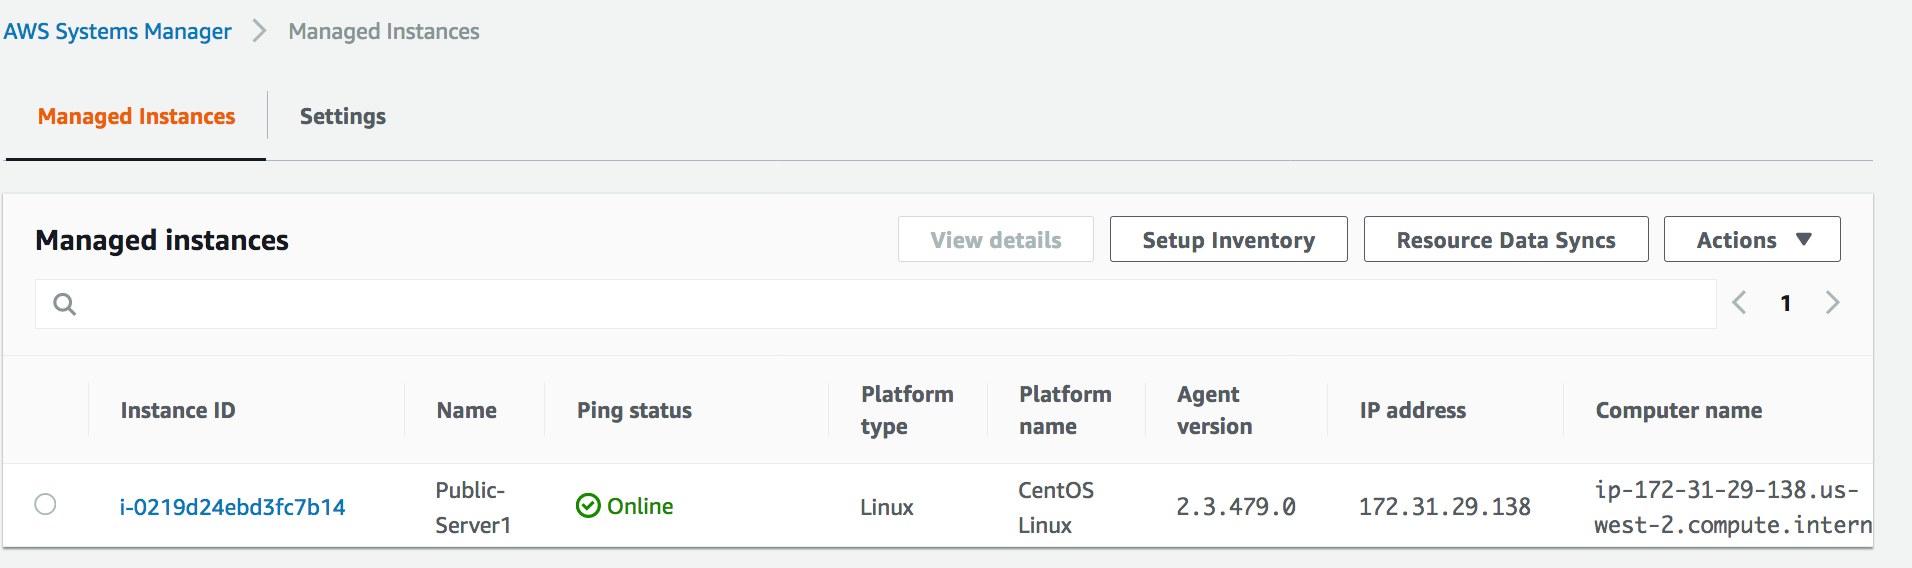Click the Setup Inventory button
The height and width of the screenshot is (568, 1912).
coord(1228,239)
